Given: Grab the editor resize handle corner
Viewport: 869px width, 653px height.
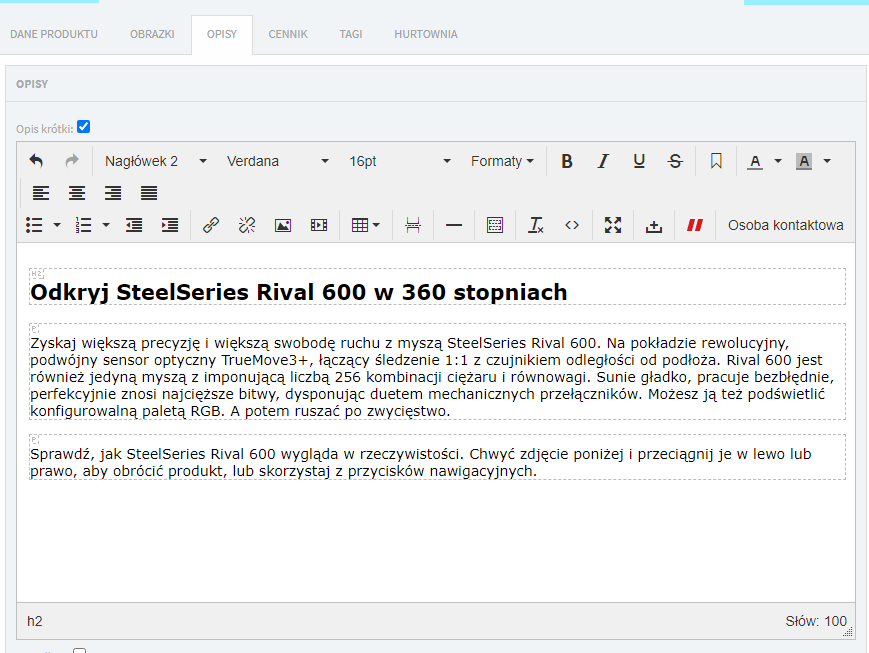Looking at the screenshot, I should coord(848,632).
